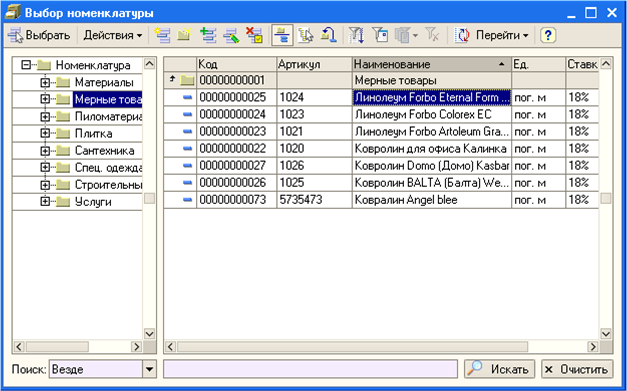Select the Услуги tree folder
627x391 pixels.
pyautogui.click(x=93, y=202)
